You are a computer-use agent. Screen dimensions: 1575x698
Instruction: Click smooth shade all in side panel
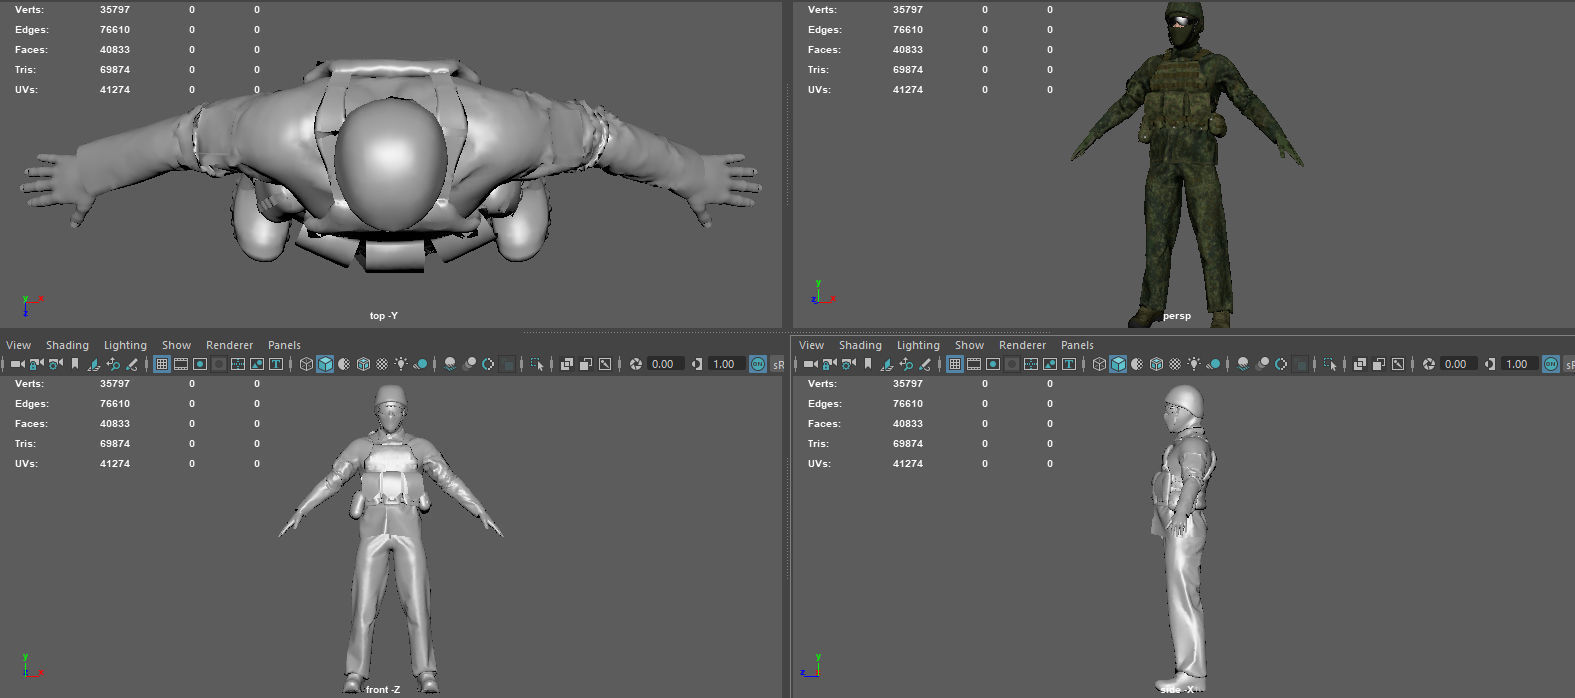(x=1118, y=364)
